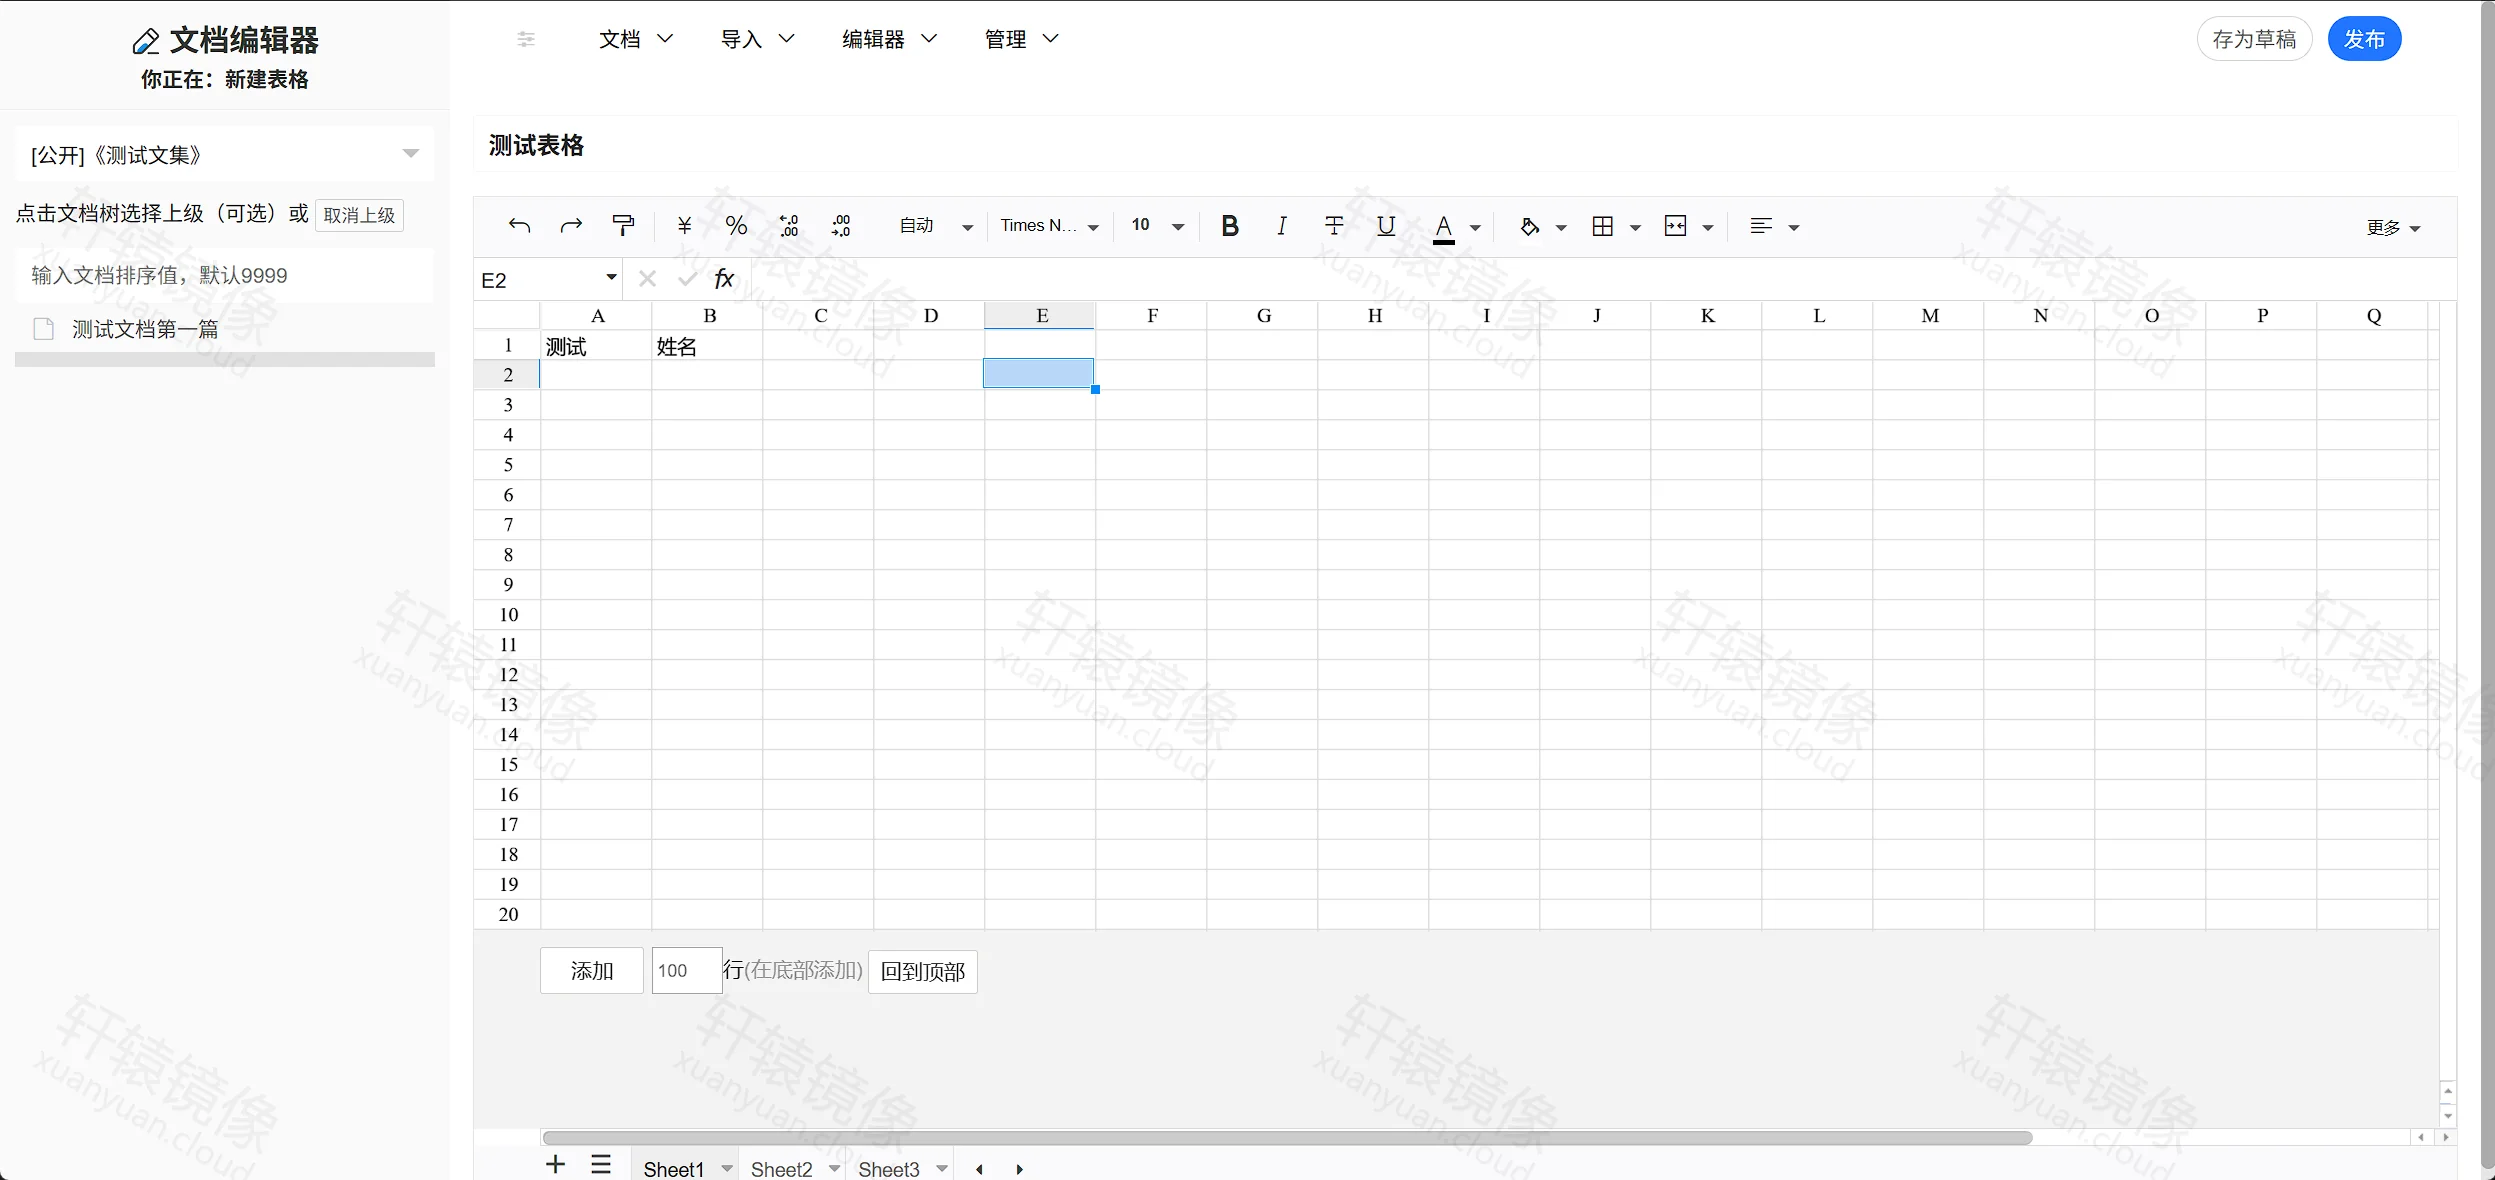The image size is (2495, 1180).
Task: Click the 取消上级 button
Action: (x=359, y=215)
